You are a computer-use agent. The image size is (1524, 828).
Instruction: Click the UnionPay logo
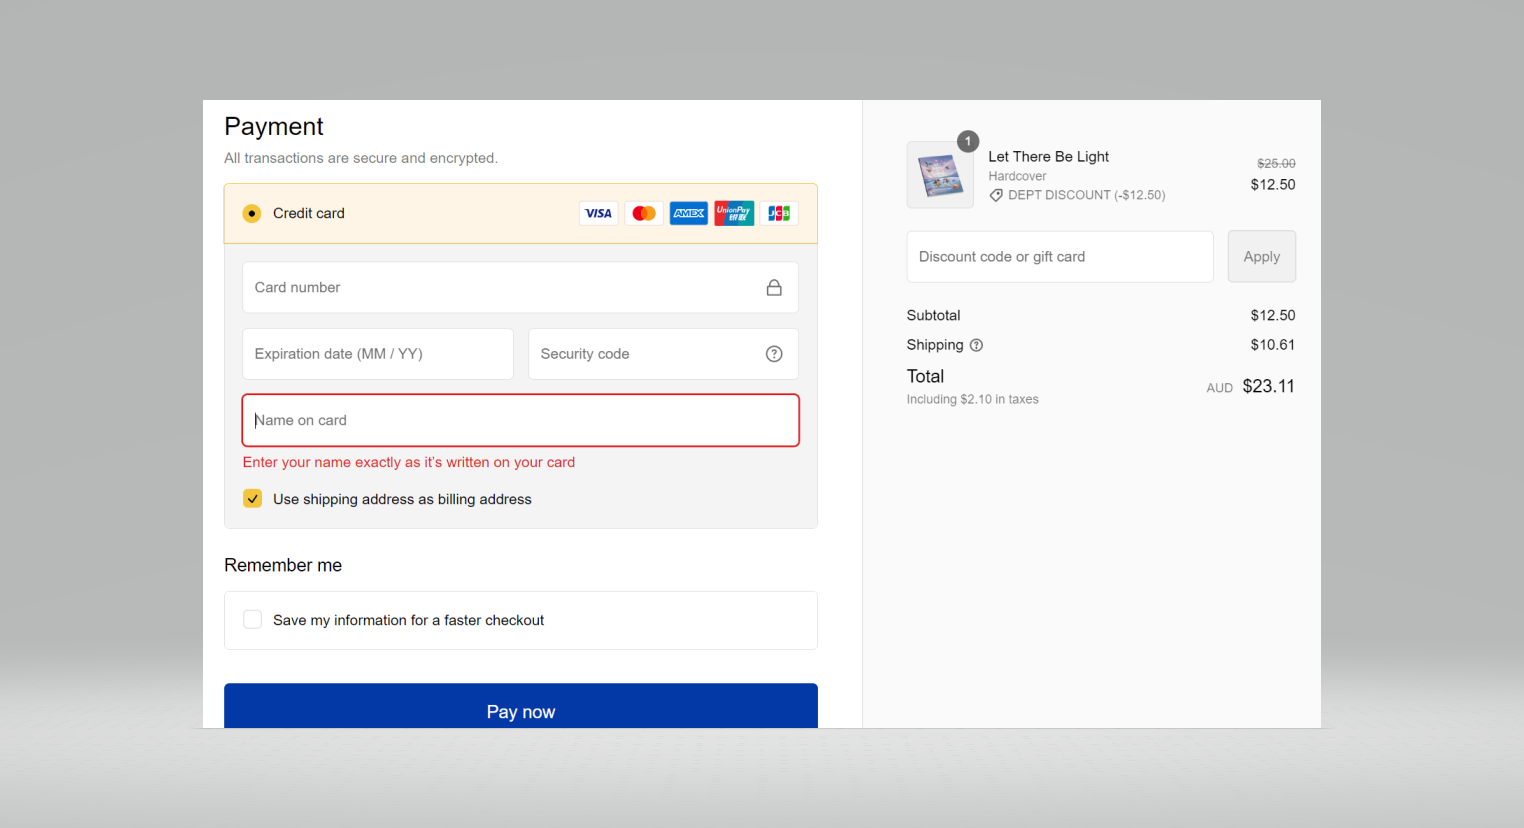[x=734, y=213]
